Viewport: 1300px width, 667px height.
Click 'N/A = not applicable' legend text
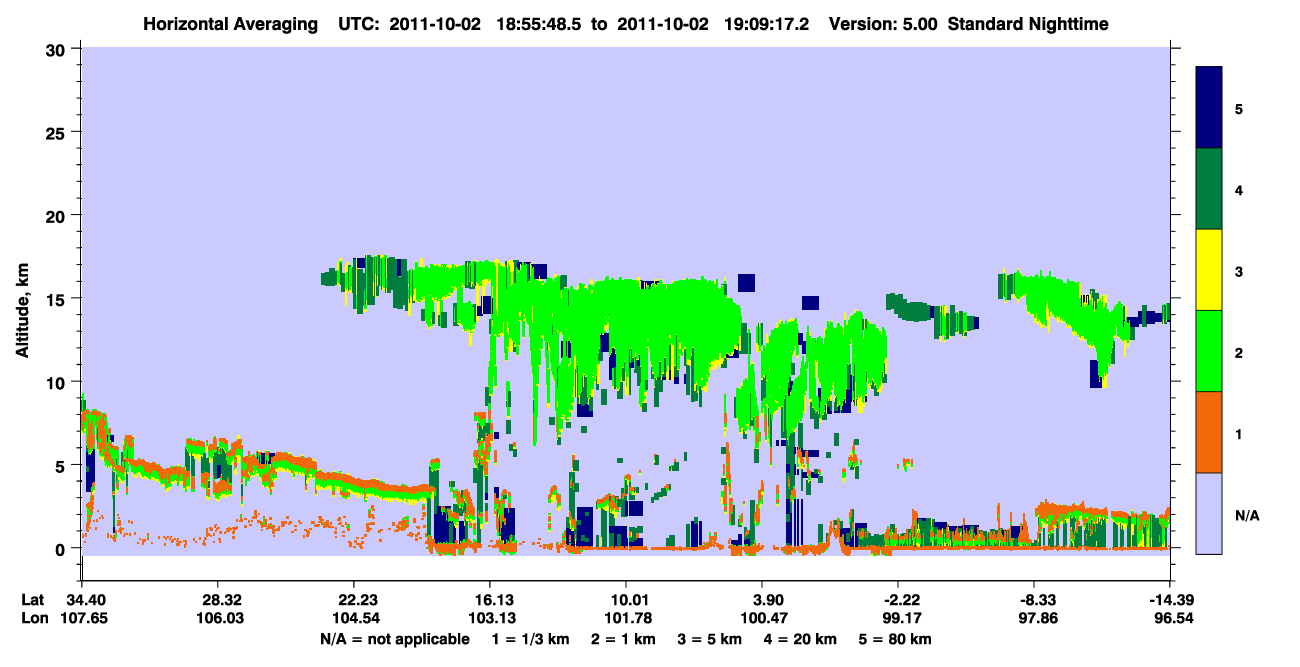point(394,638)
